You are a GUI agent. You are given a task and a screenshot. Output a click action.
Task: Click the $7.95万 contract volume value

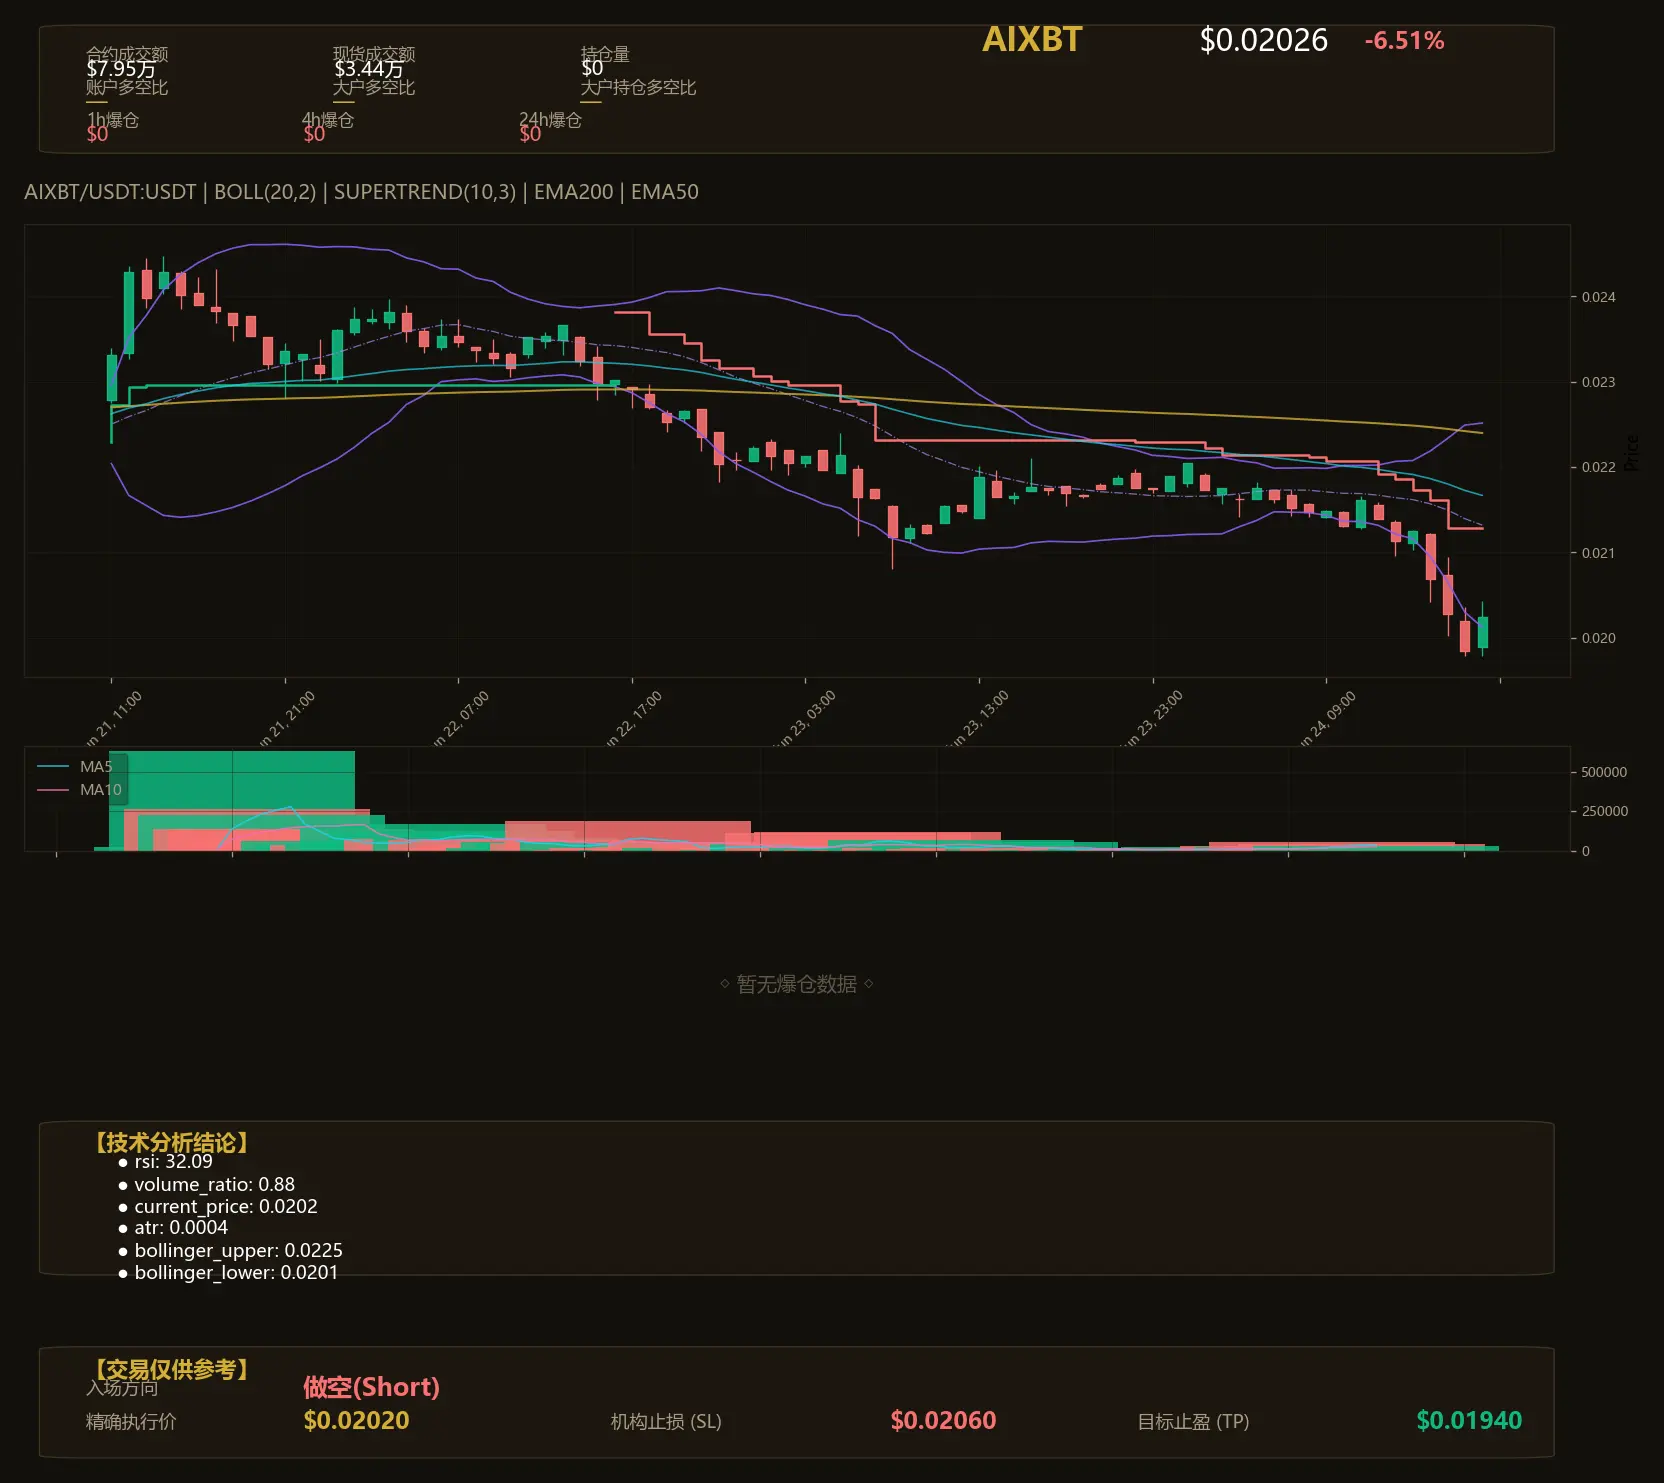[x=121, y=69]
